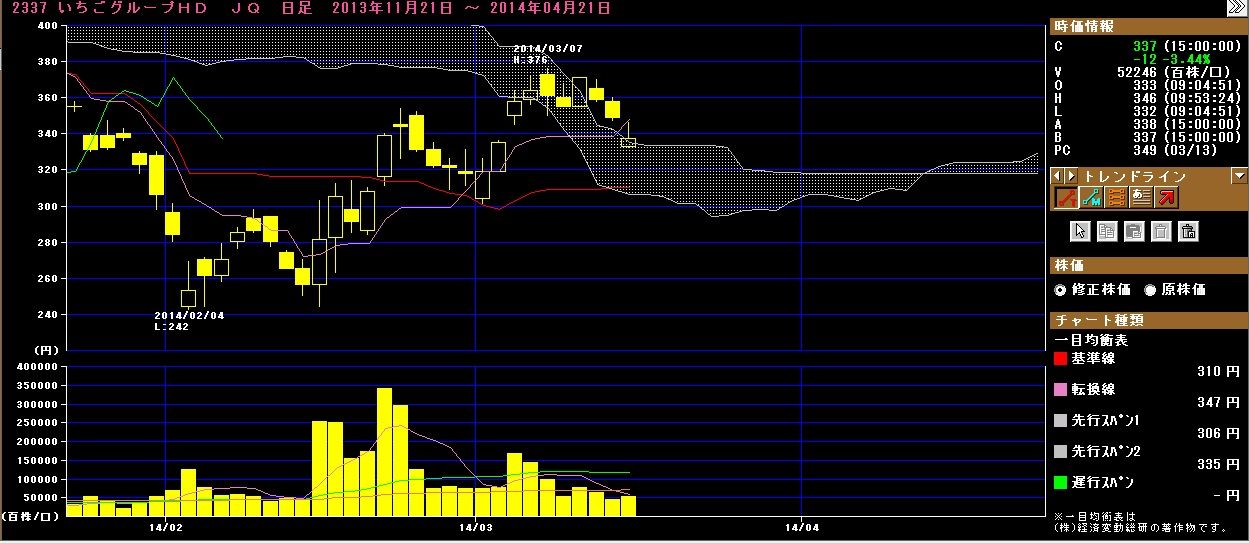Click the opening price value 333
The height and width of the screenshot is (543, 1249).
pyautogui.click(x=1144, y=85)
